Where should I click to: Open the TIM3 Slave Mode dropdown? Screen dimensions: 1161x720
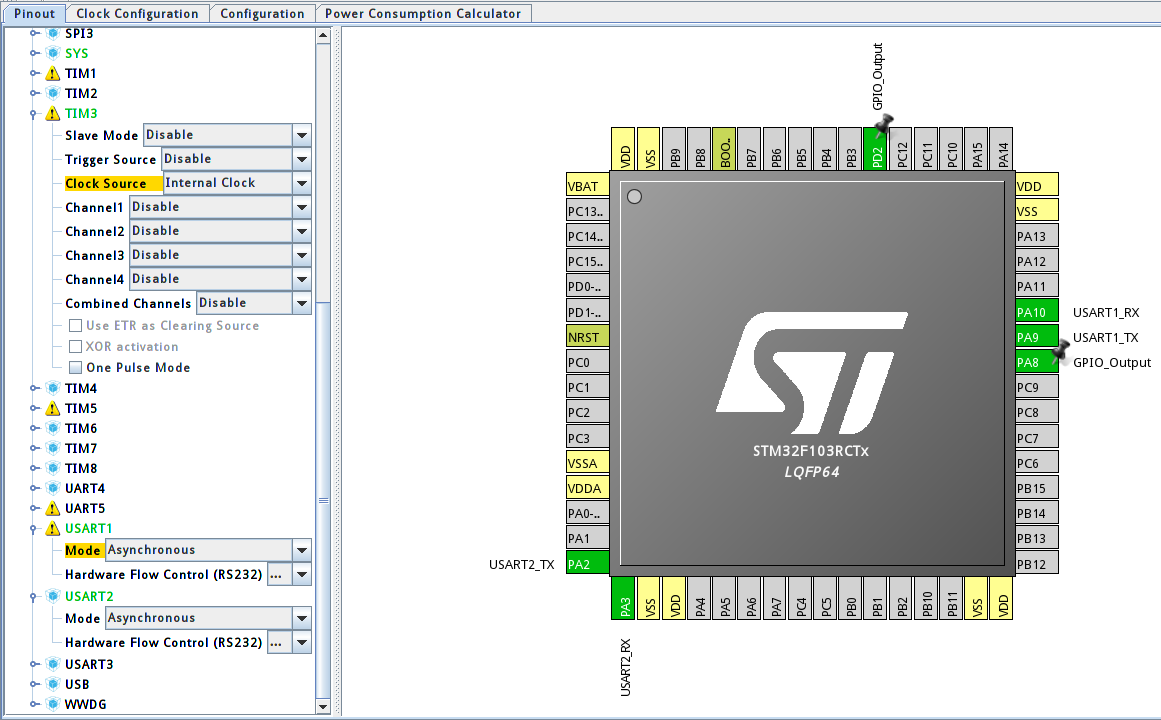(301, 134)
